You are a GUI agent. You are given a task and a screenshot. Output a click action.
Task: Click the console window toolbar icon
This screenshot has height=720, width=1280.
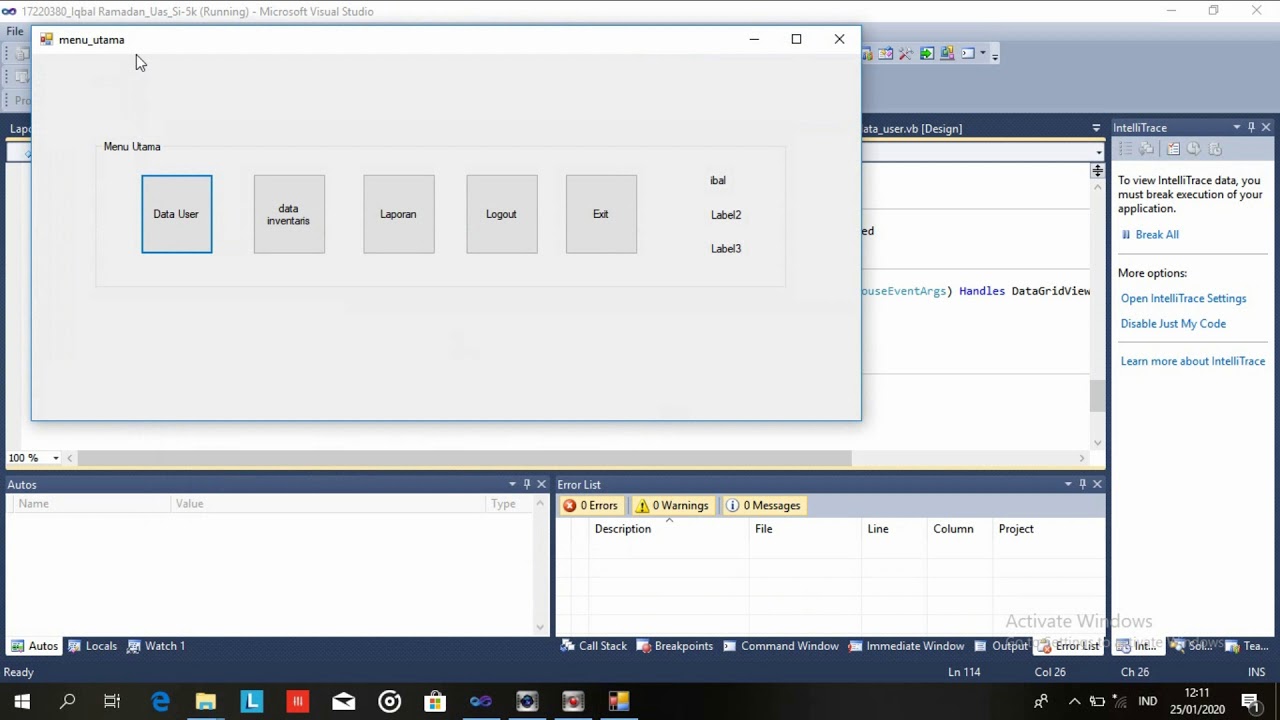(x=968, y=53)
